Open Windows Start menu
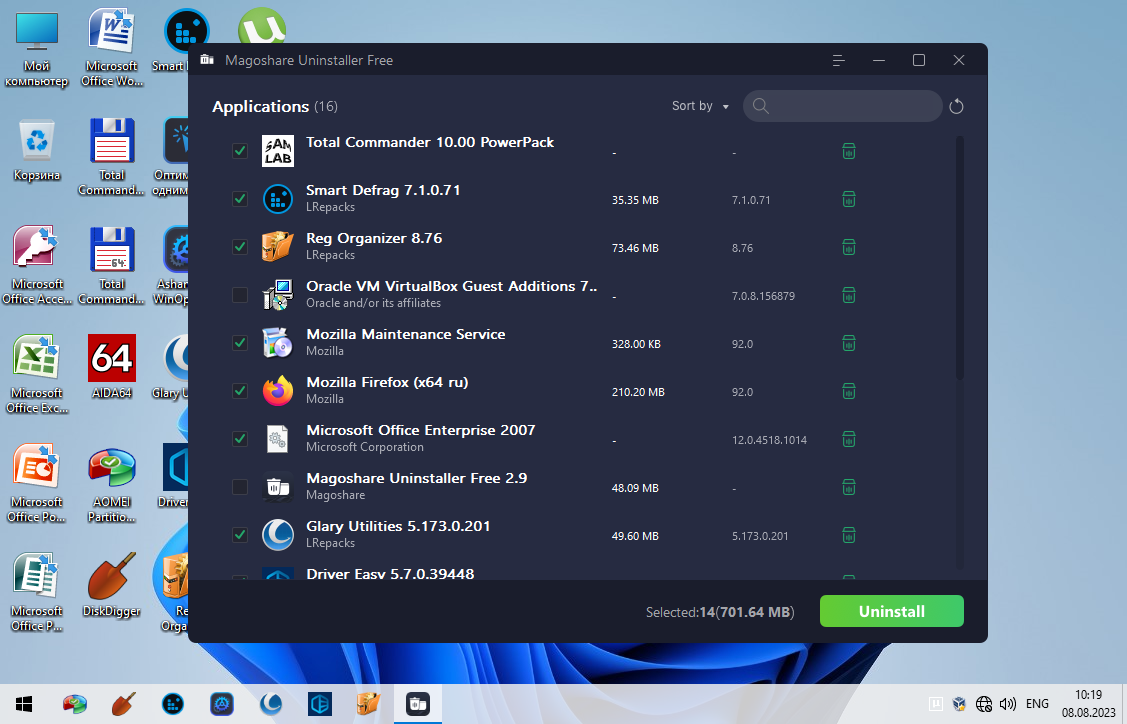This screenshot has width=1127, height=724. (24, 704)
